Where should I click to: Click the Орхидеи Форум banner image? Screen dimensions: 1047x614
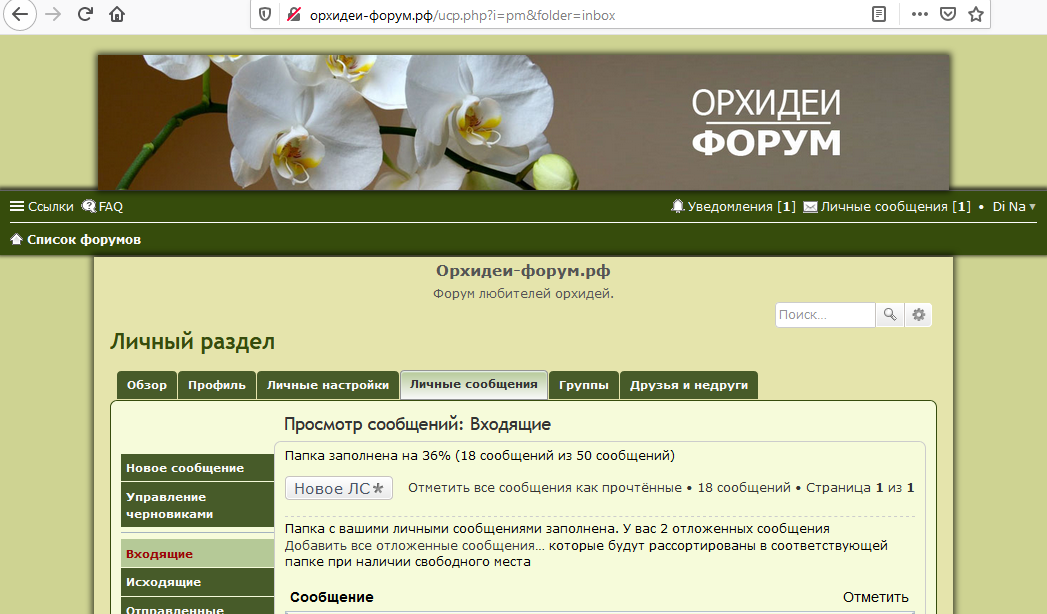[x=524, y=122]
